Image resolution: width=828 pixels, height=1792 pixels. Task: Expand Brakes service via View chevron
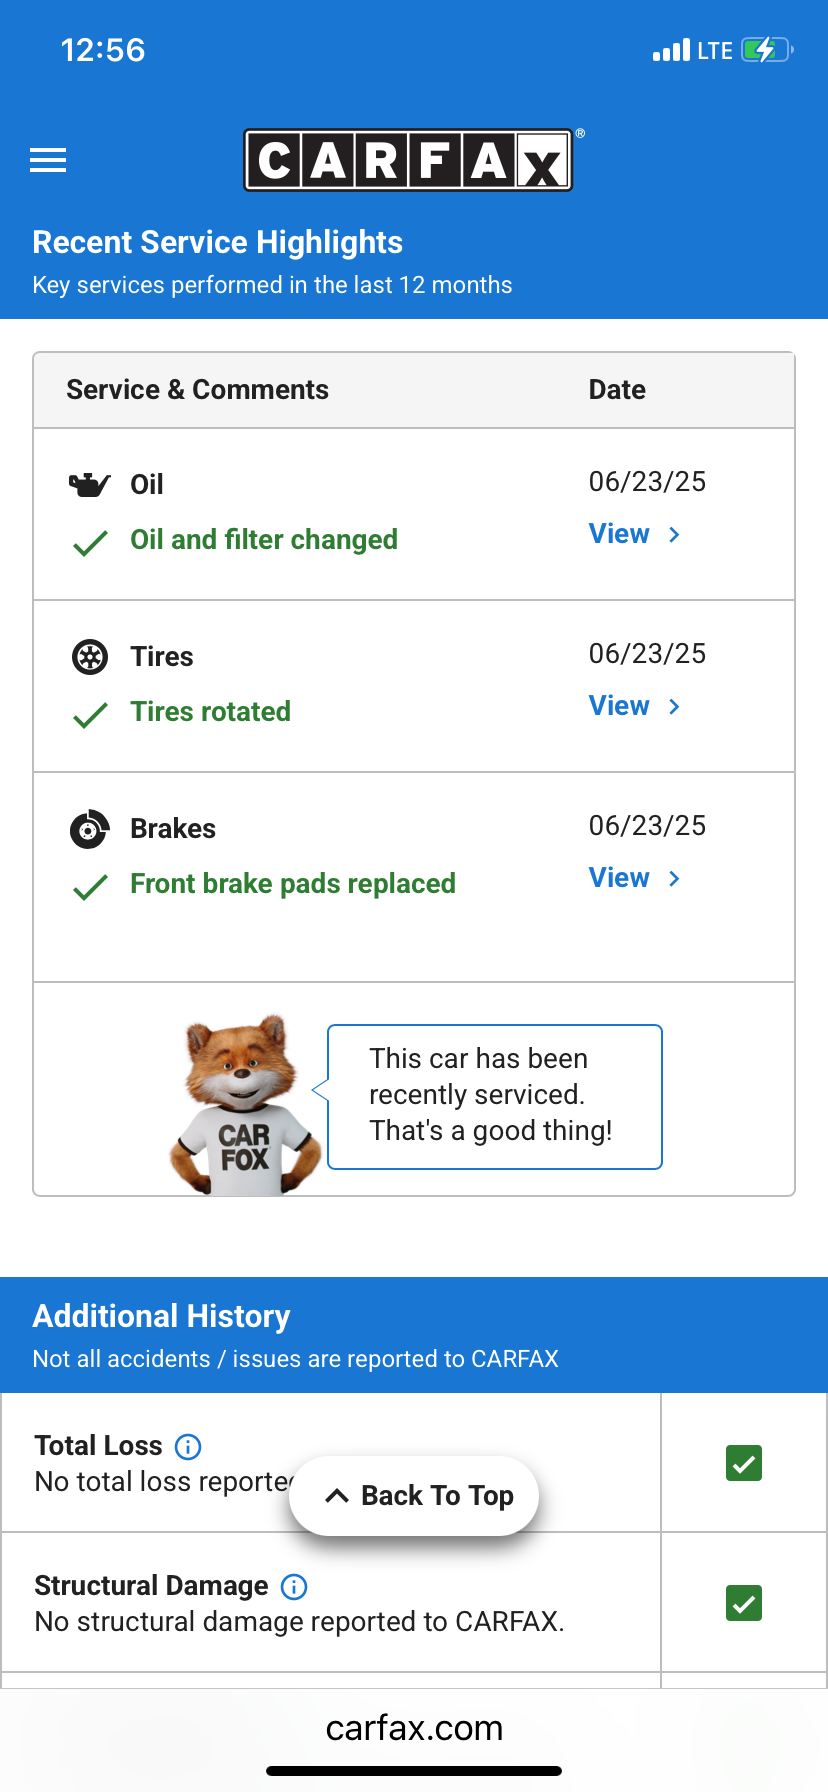click(x=674, y=879)
